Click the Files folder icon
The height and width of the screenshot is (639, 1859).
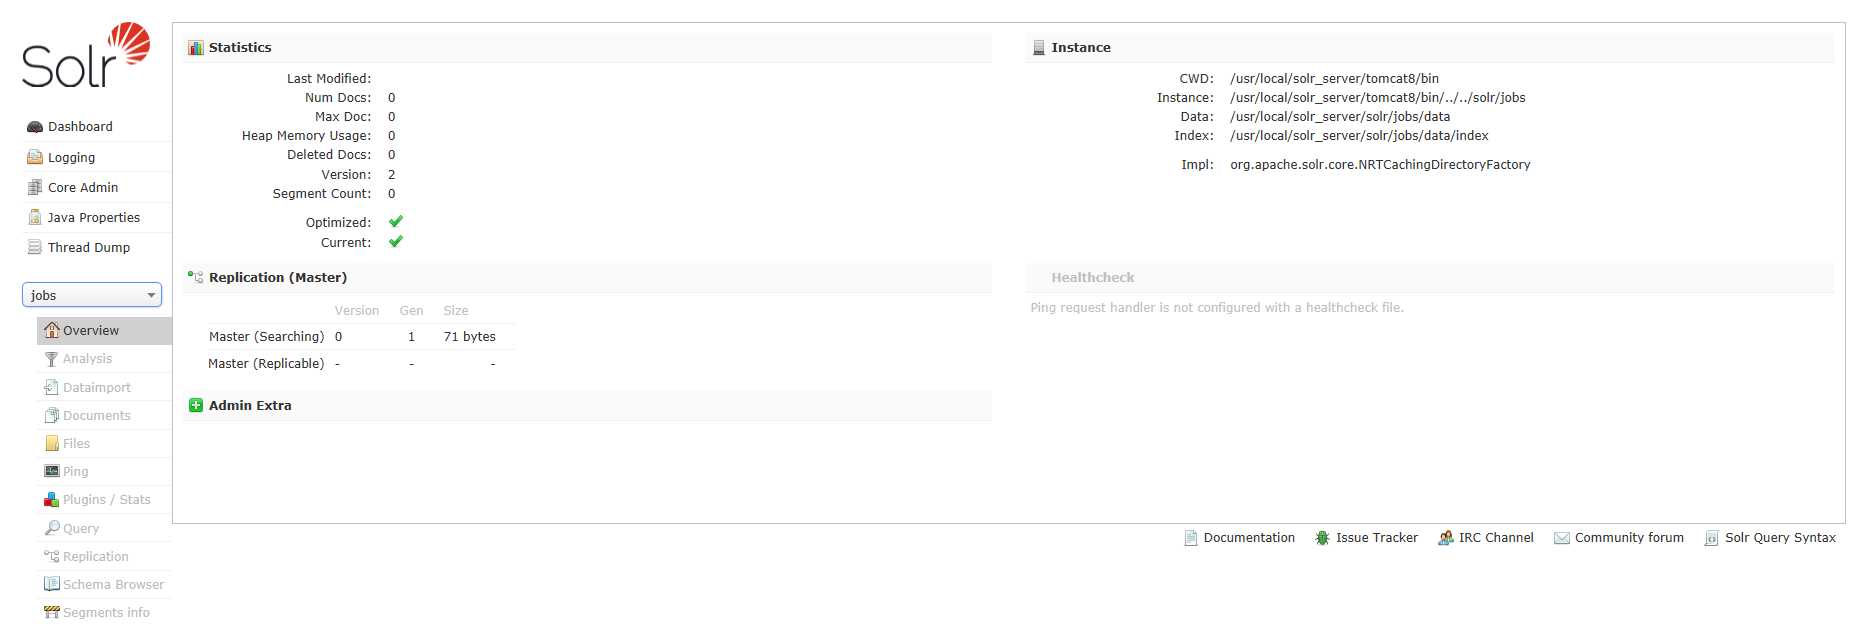coord(52,443)
